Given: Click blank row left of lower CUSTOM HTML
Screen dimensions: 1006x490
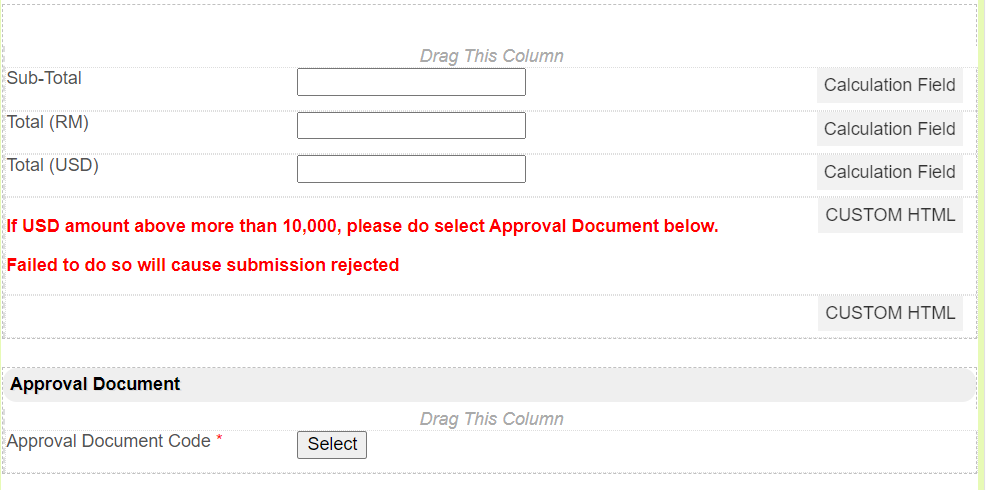Looking at the screenshot, I should point(400,315).
